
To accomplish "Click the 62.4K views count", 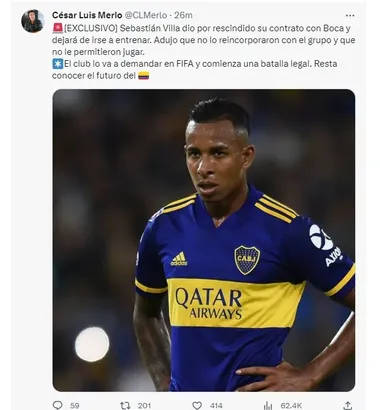I will (291, 406).
